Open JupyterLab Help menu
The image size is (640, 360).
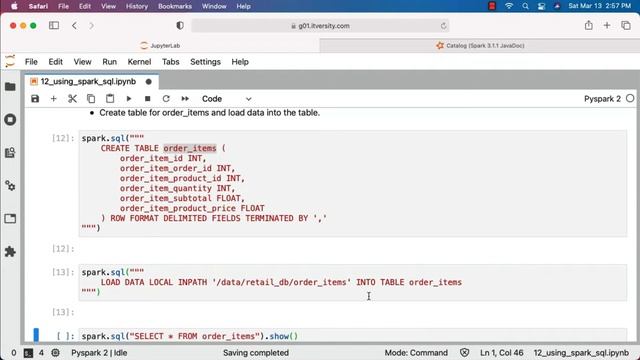pyautogui.click(x=240, y=62)
